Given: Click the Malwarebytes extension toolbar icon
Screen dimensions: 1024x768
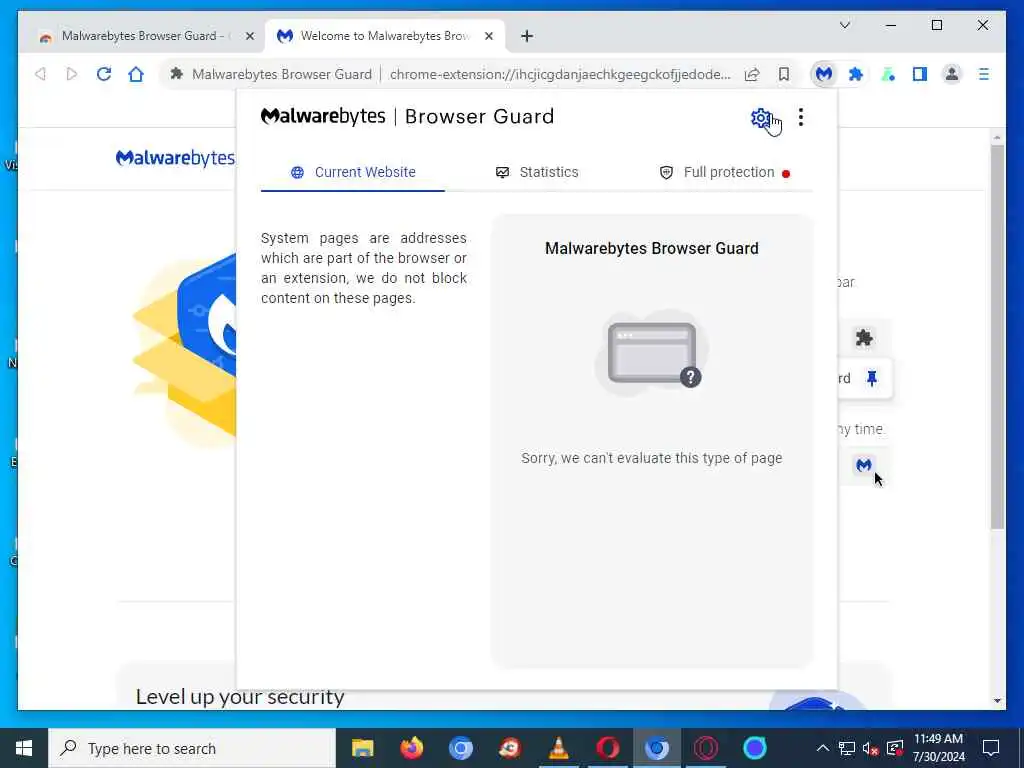Looking at the screenshot, I should (x=824, y=74).
